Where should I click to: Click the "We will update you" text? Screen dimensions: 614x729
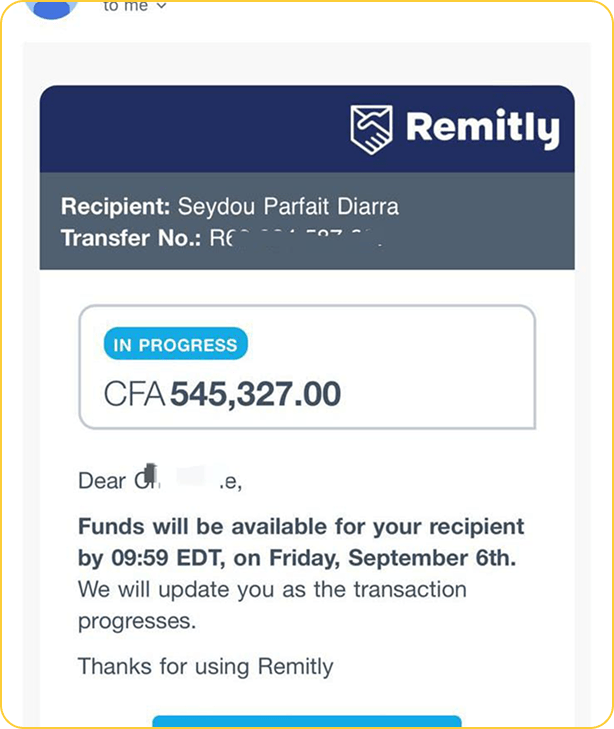click(x=272, y=589)
